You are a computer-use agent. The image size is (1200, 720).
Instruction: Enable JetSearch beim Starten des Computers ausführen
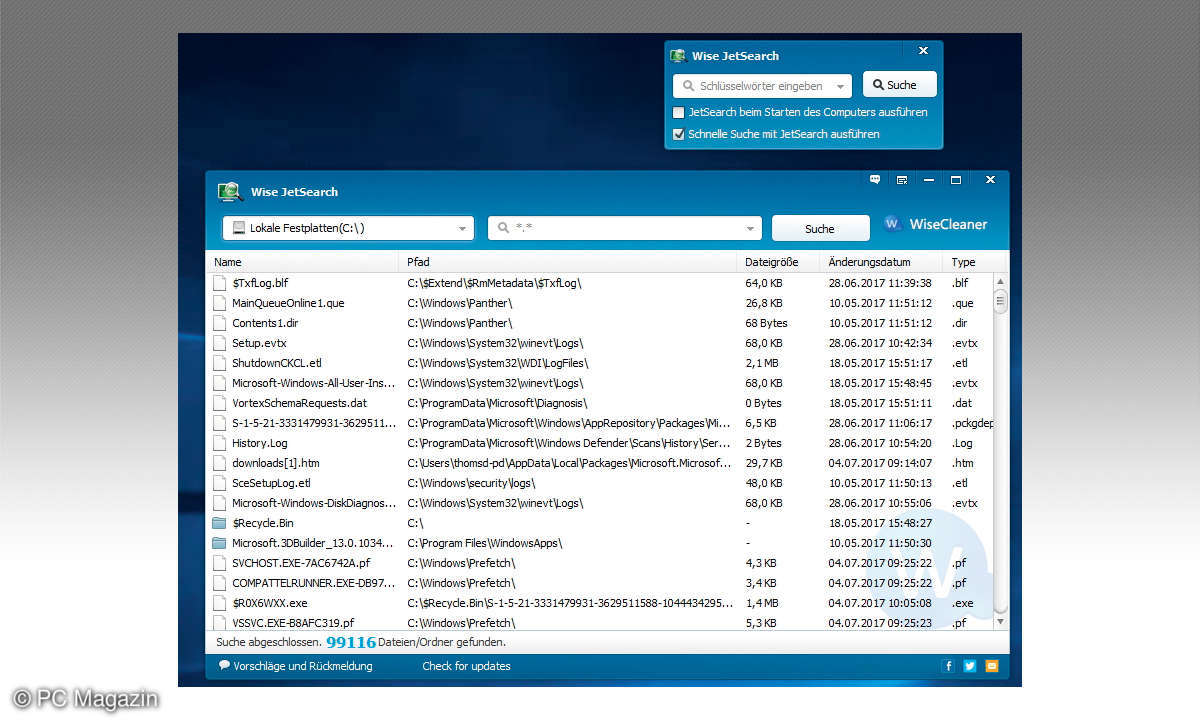click(x=679, y=112)
